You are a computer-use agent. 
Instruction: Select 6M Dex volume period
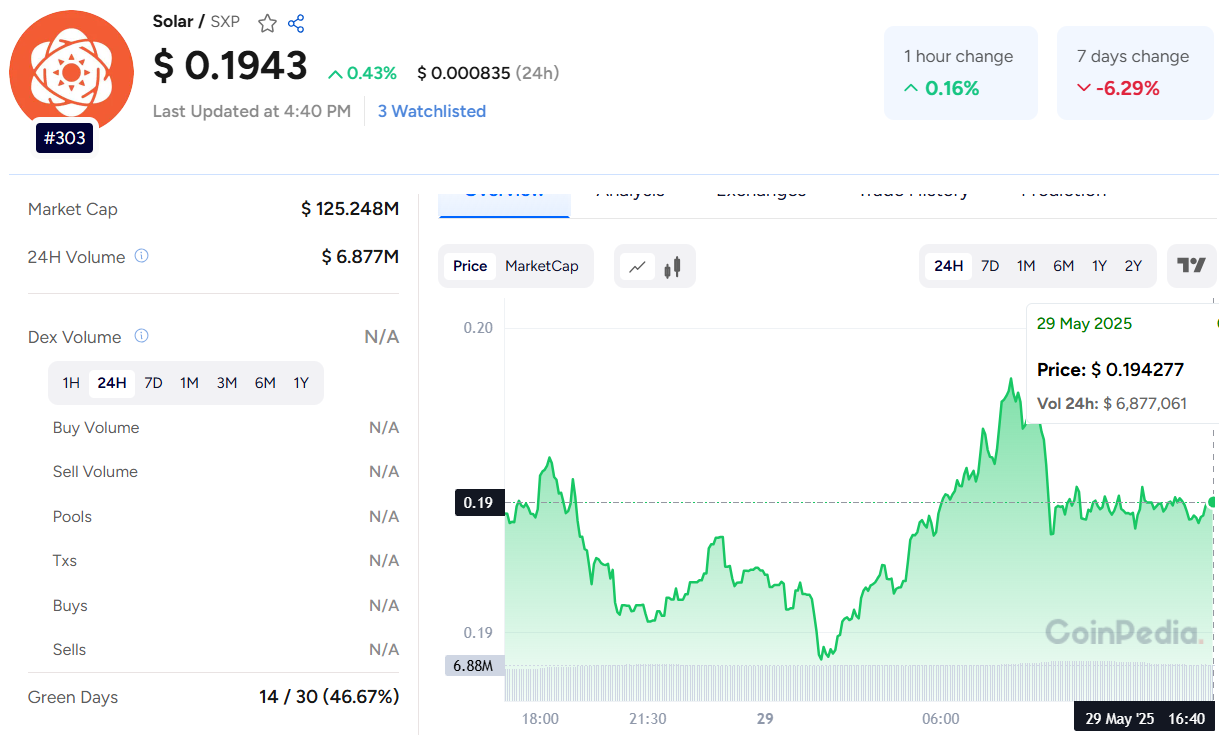[265, 383]
